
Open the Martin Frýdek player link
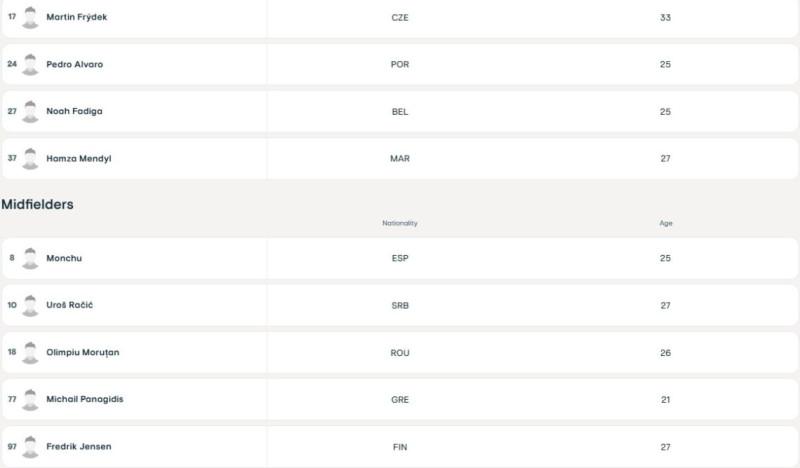tap(77, 17)
